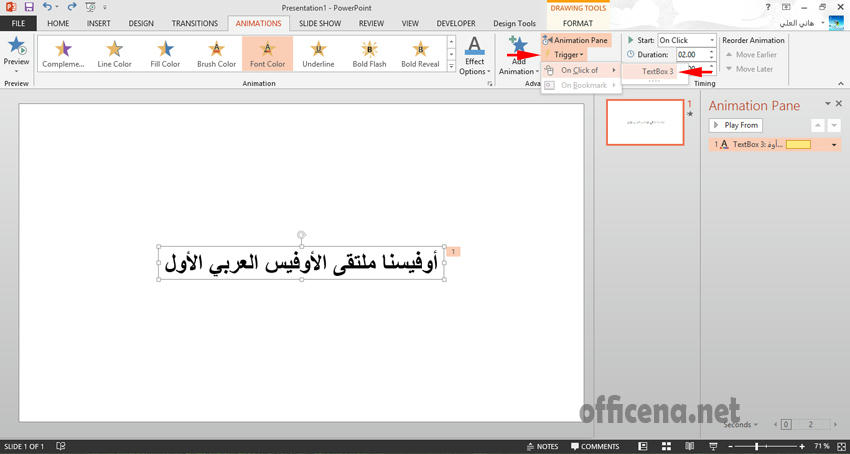Switch to the HOME tab
The height and width of the screenshot is (454, 850).
(x=58, y=23)
